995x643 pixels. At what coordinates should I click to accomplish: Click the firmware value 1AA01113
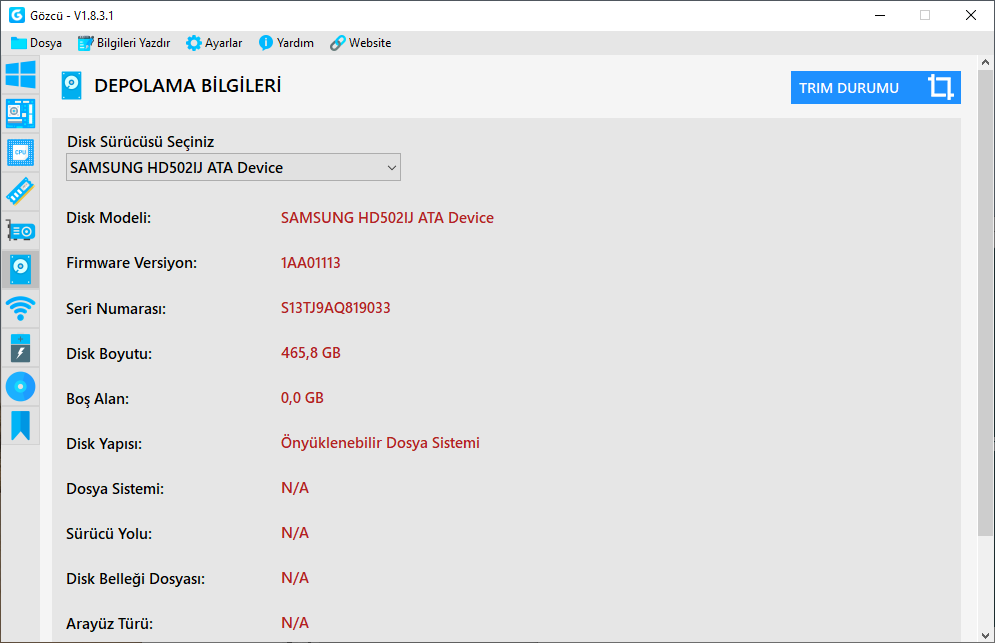pos(311,263)
